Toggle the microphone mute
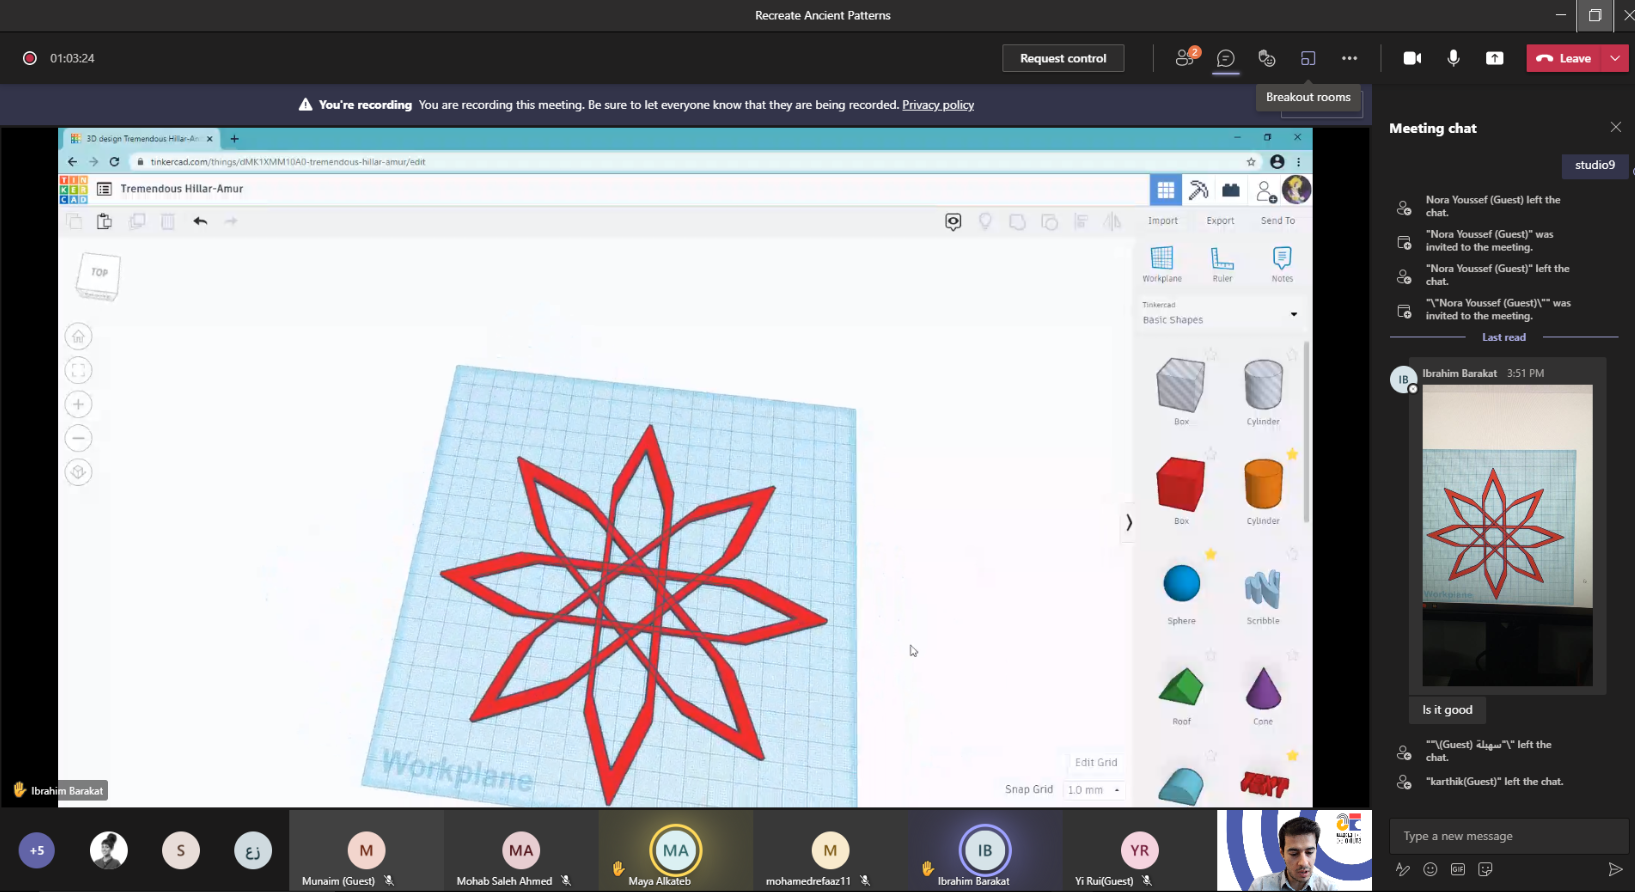 point(1453,58)
